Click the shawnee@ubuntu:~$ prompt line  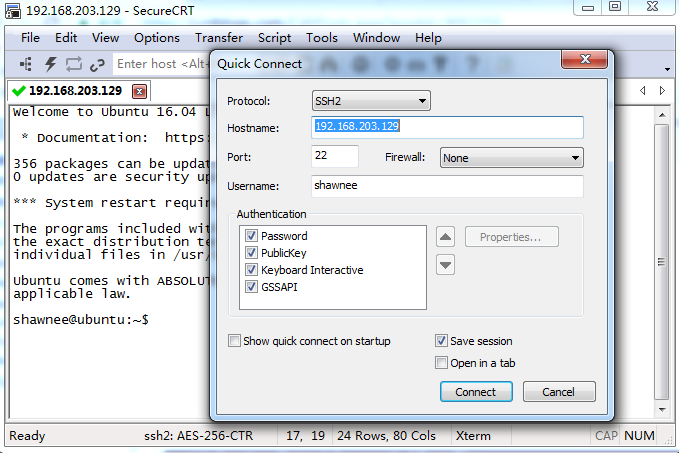click(81, 320)
